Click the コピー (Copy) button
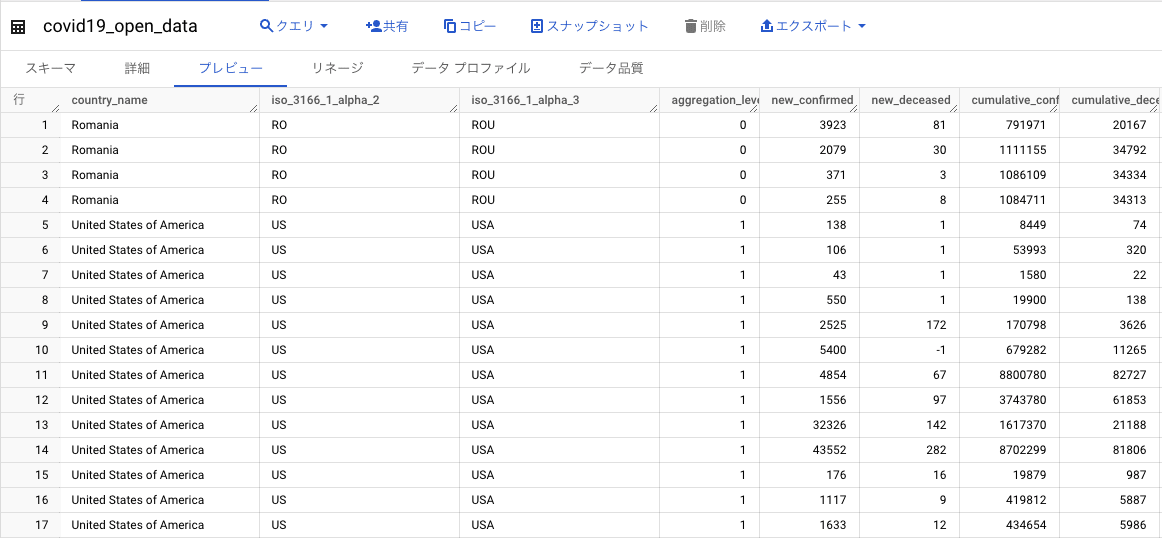 [470, 26]
